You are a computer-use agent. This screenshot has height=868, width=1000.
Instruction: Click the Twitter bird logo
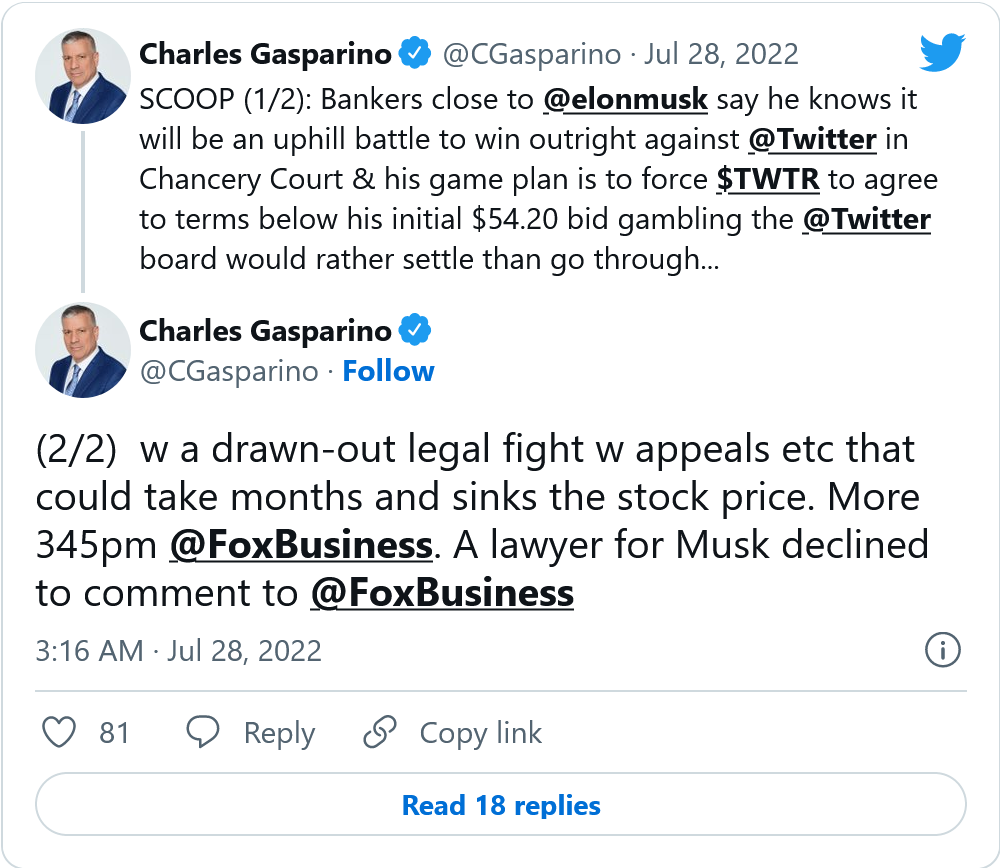point(941,53)
